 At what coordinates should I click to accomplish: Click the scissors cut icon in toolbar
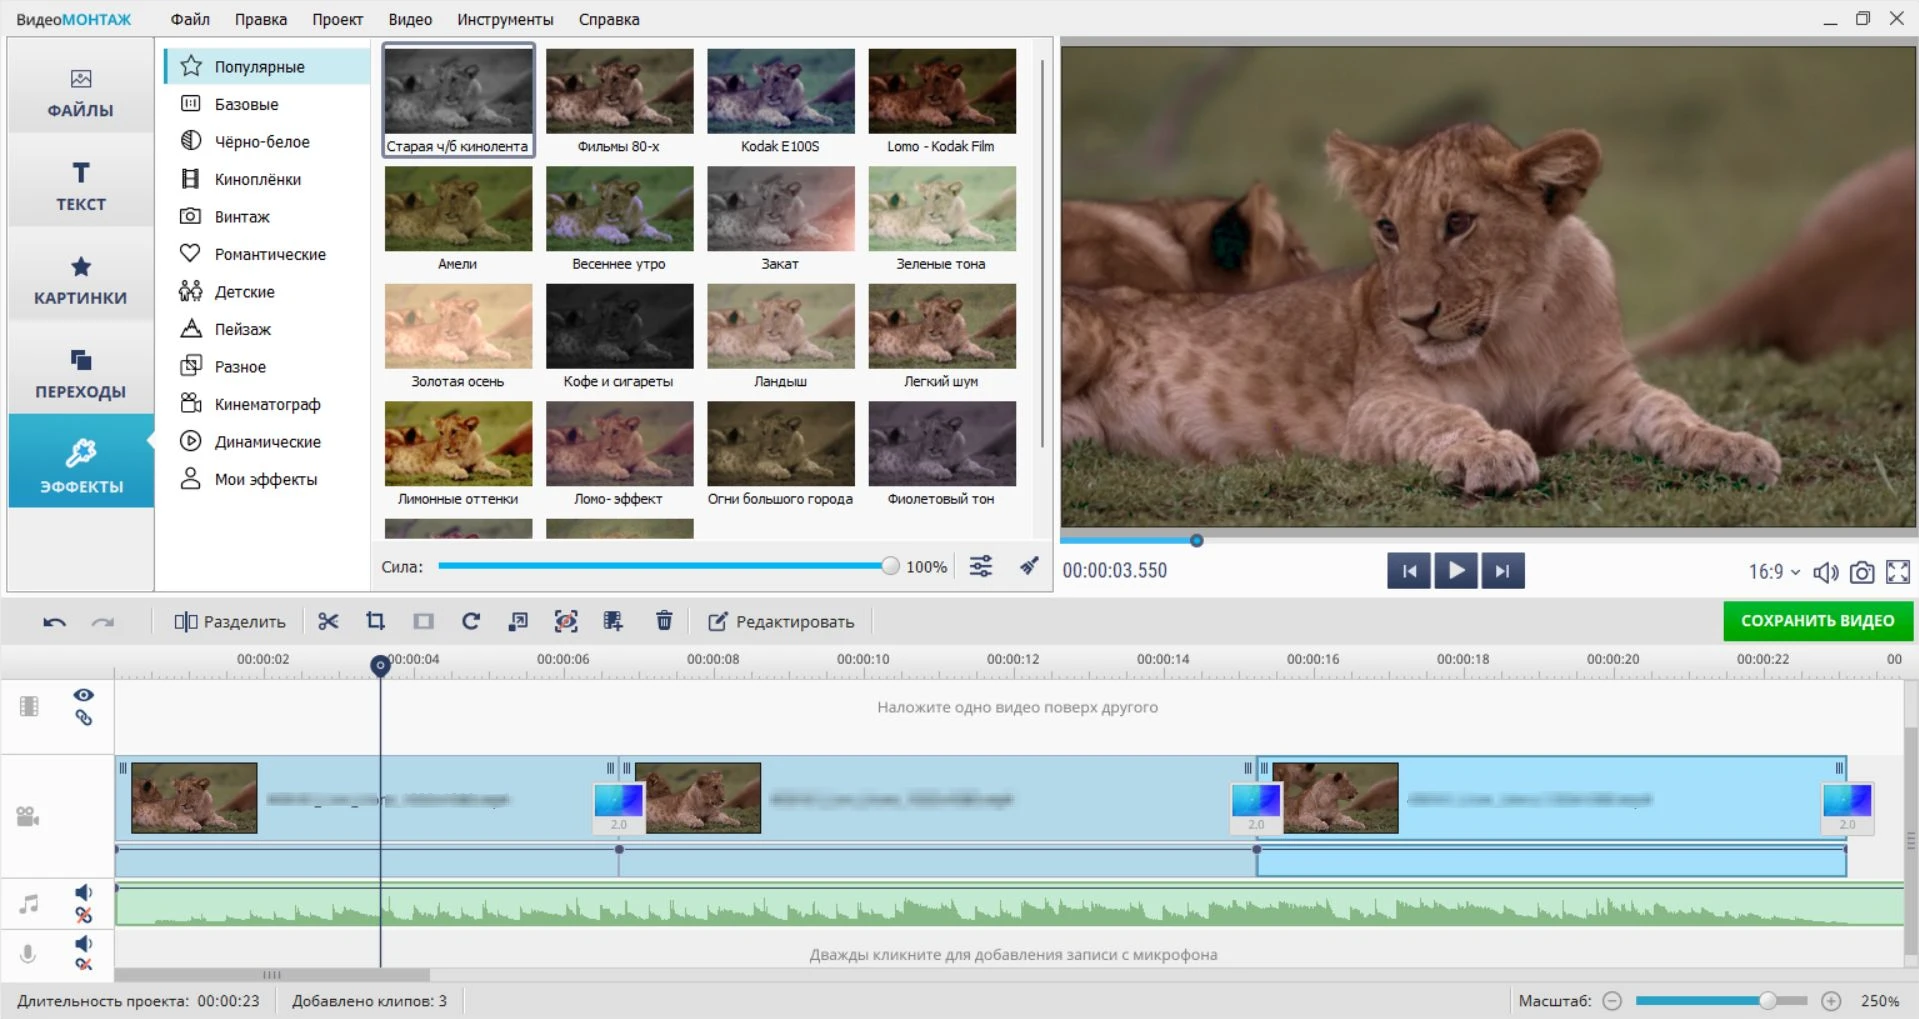point(328,622)
